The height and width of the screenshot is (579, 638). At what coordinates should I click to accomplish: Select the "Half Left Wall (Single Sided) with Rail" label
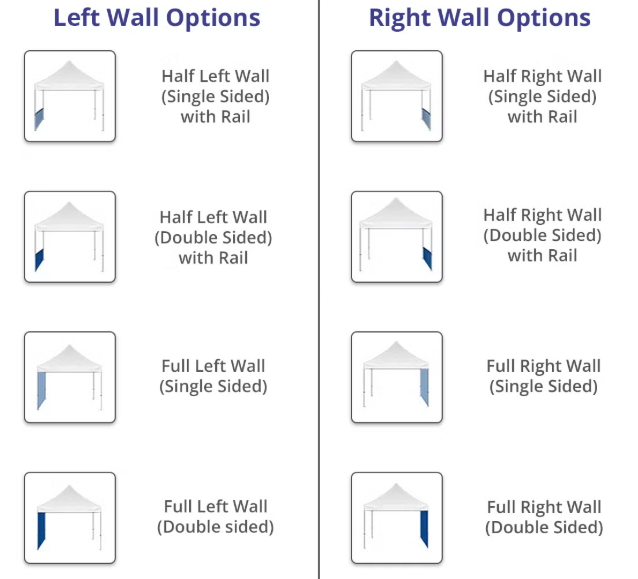[215, 96]
